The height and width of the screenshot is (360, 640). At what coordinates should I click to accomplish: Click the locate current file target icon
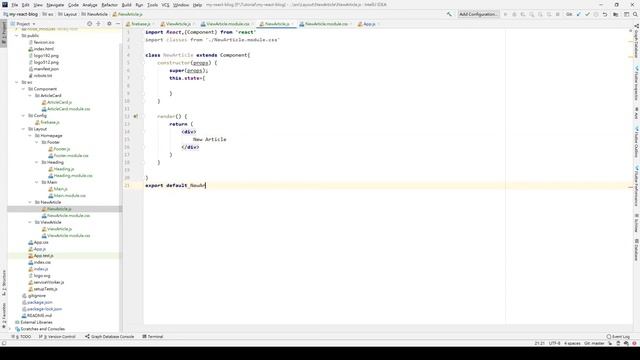(x=89, y=24)
